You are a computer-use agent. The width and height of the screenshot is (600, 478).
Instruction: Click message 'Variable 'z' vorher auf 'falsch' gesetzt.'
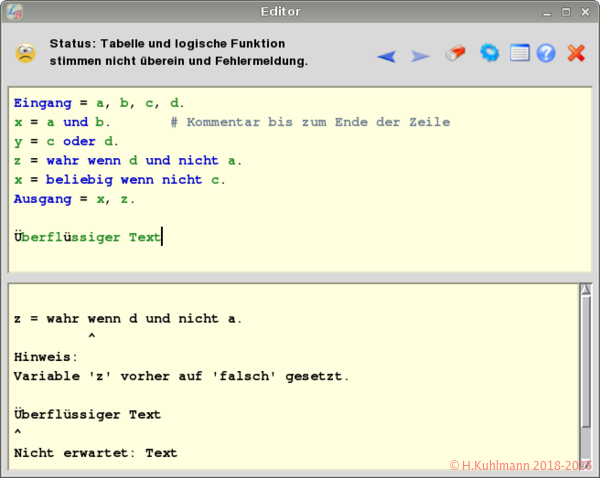pos(181,376)
